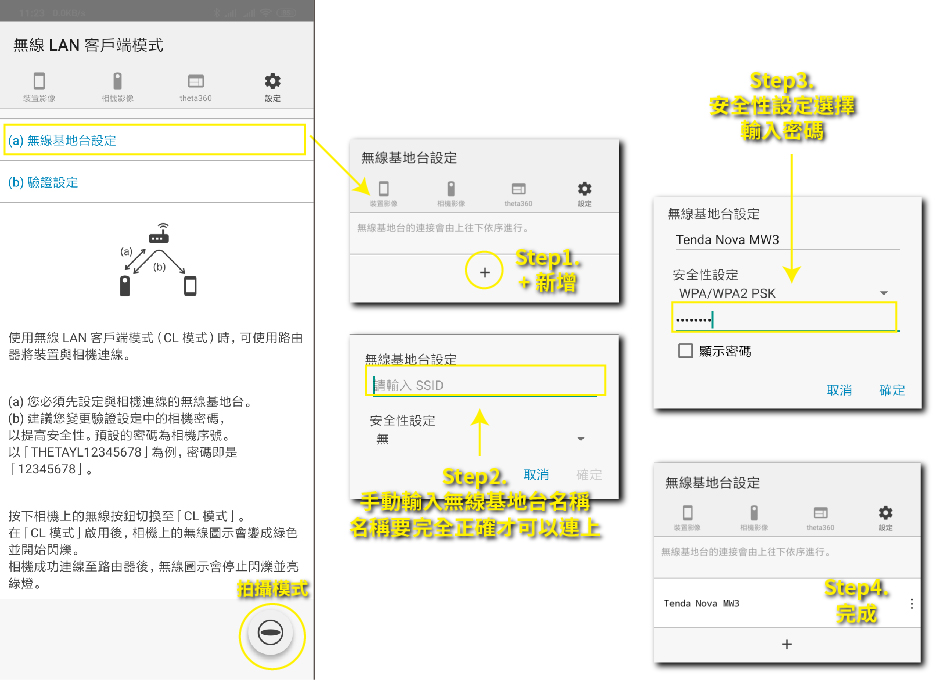Open three-dot menu beside Tenda Nova MW3
Image resolution: width=940 pixels, height=680 pixels.
click(911, 604)
